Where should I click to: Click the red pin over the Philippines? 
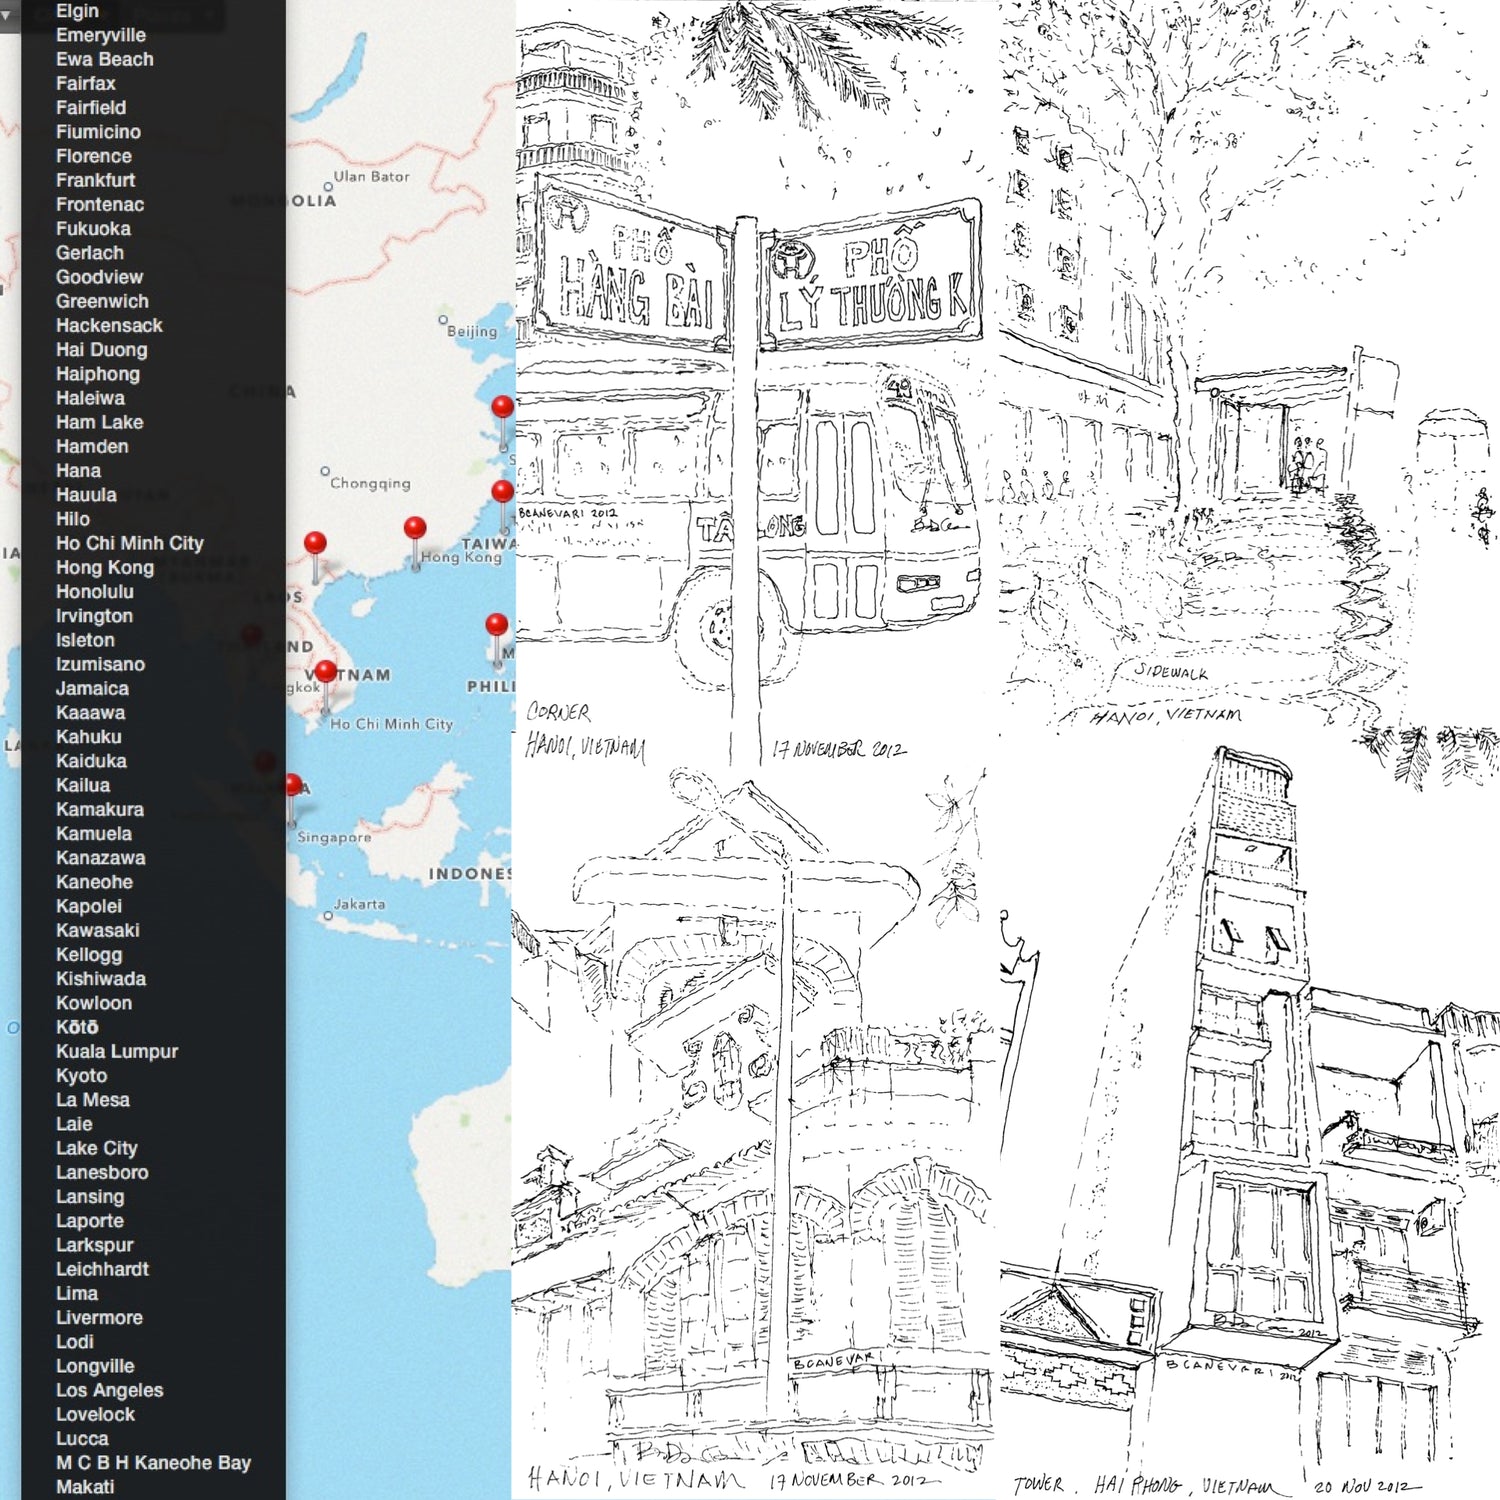(496, 626)
